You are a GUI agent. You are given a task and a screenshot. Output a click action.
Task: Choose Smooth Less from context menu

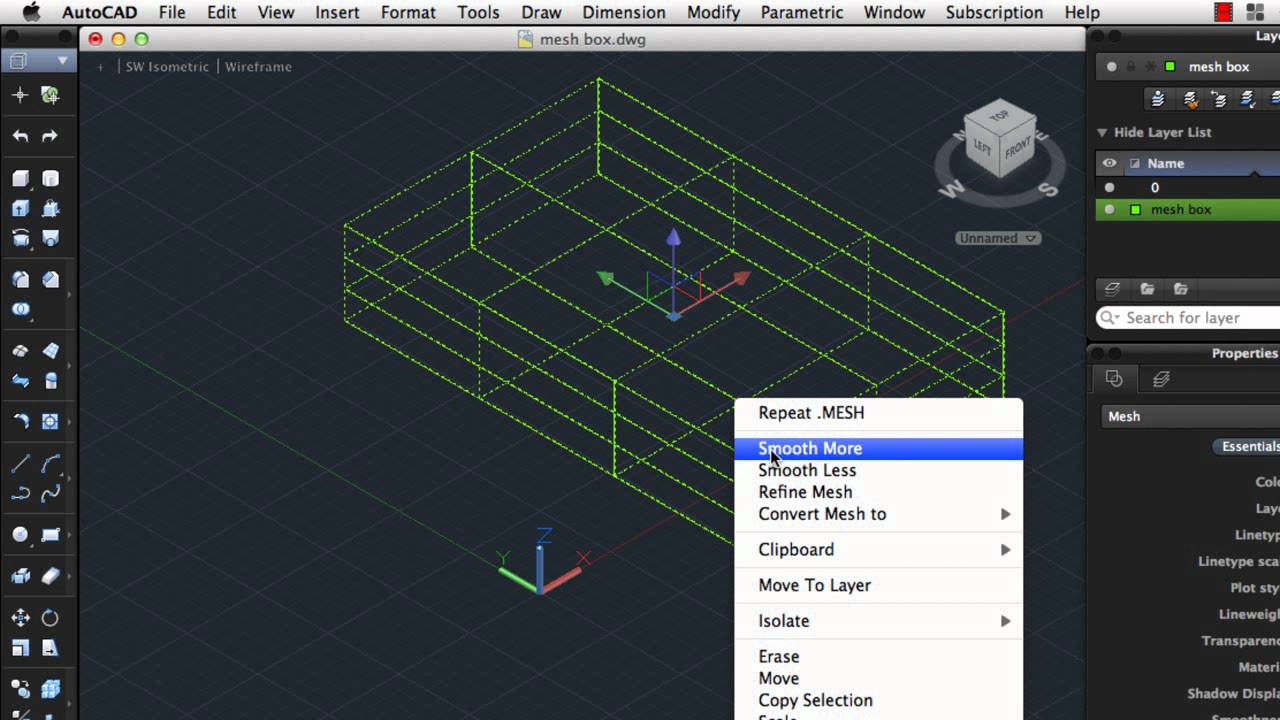[878, 470]
